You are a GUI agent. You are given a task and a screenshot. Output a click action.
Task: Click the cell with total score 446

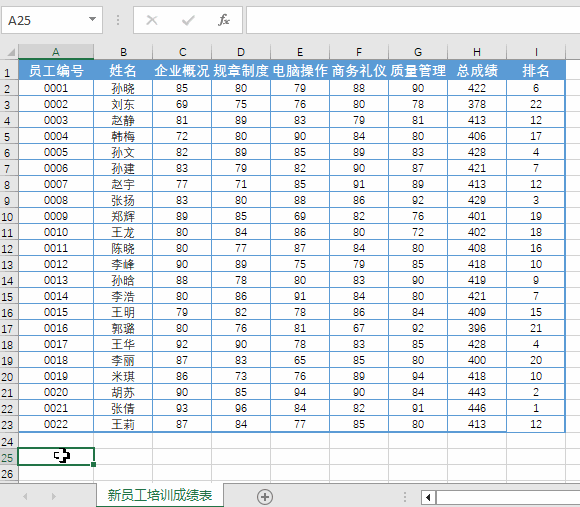point(477,408)
